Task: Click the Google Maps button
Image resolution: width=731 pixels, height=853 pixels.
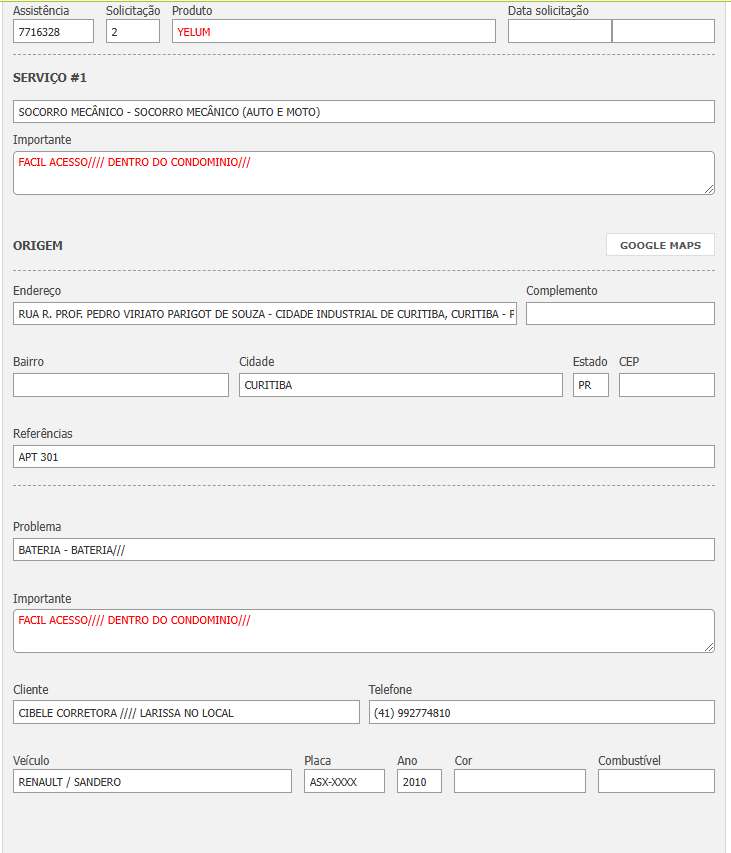Action: (x=660, y=245)
